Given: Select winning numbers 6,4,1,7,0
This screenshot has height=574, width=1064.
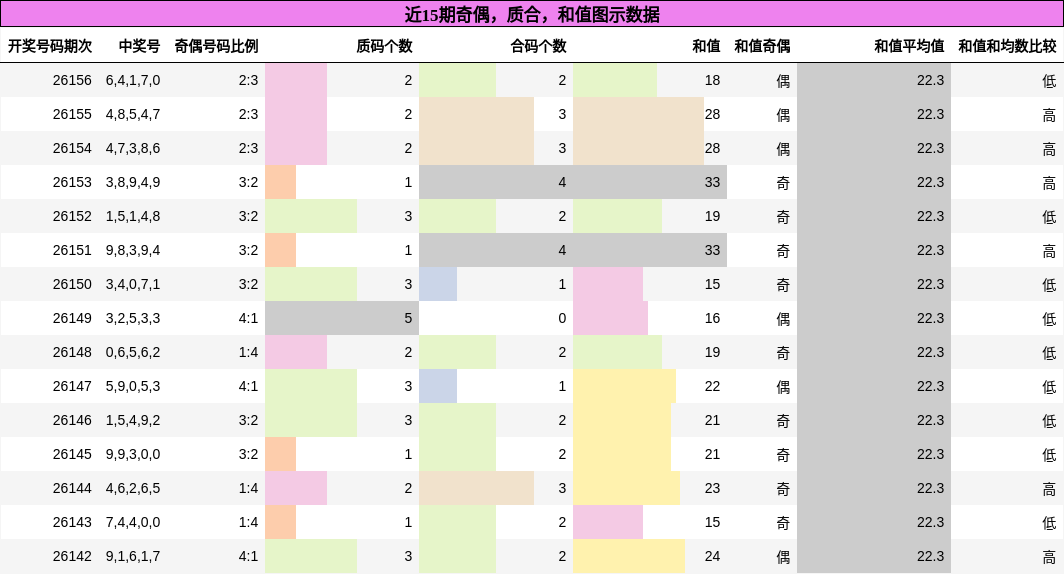Looking at the screenshot, I should (133, 80).
